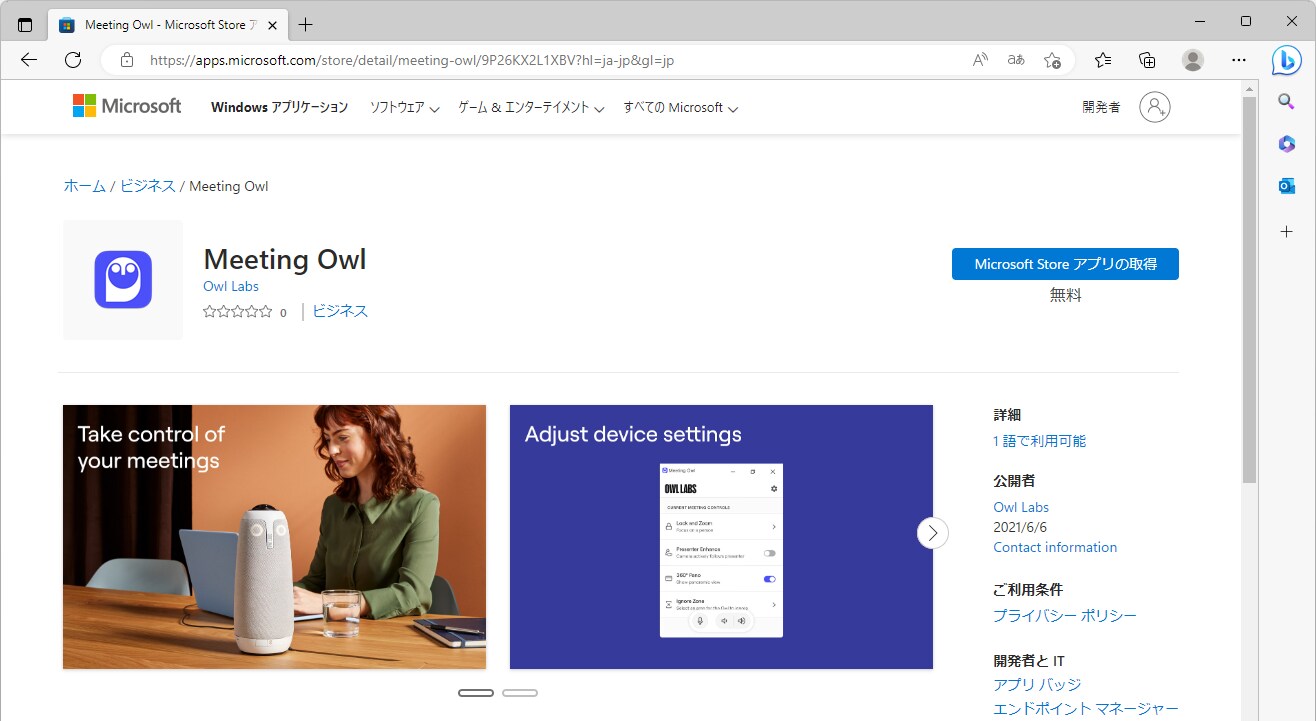Image resolution: width=1316 pixels, height=721 pixels.
Task: Open アプリ バッジ link
Action: 1037,685
